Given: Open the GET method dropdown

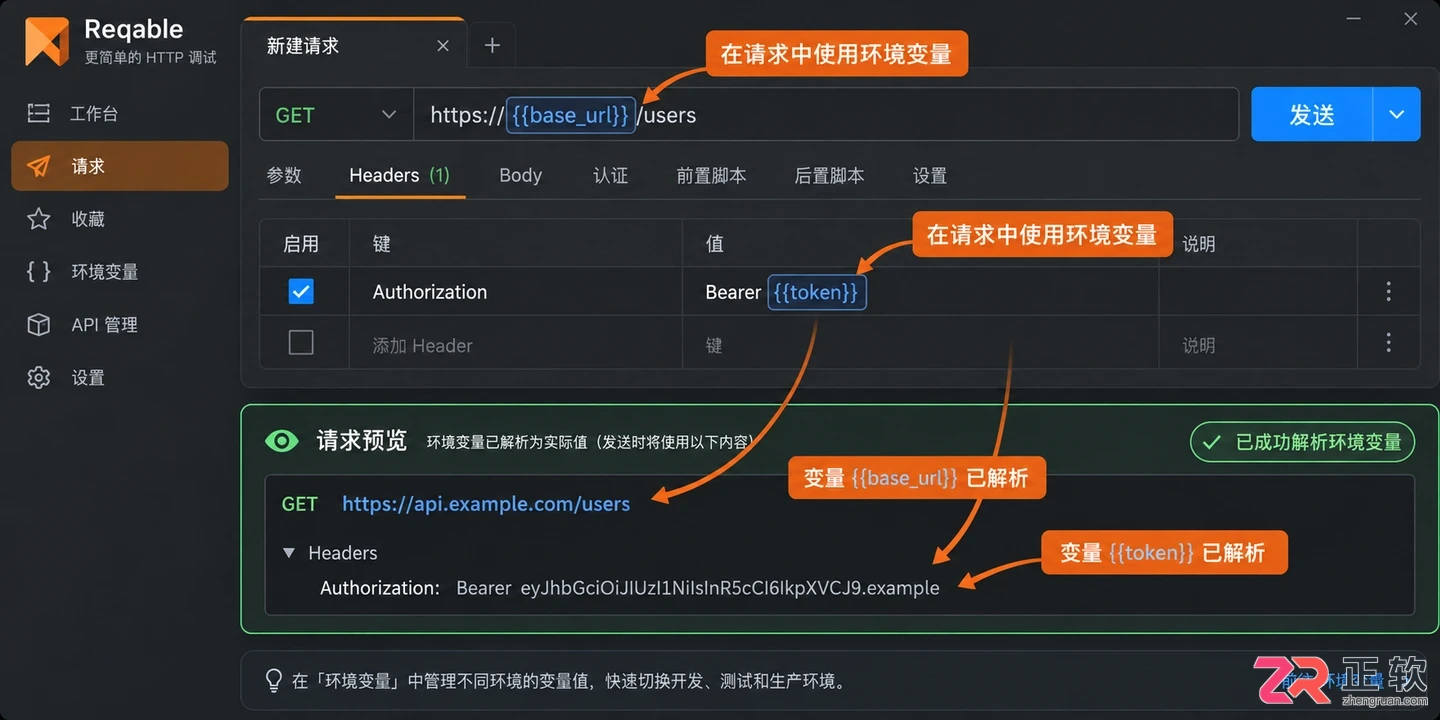Looking at the screenshot, I should [336, 115].
